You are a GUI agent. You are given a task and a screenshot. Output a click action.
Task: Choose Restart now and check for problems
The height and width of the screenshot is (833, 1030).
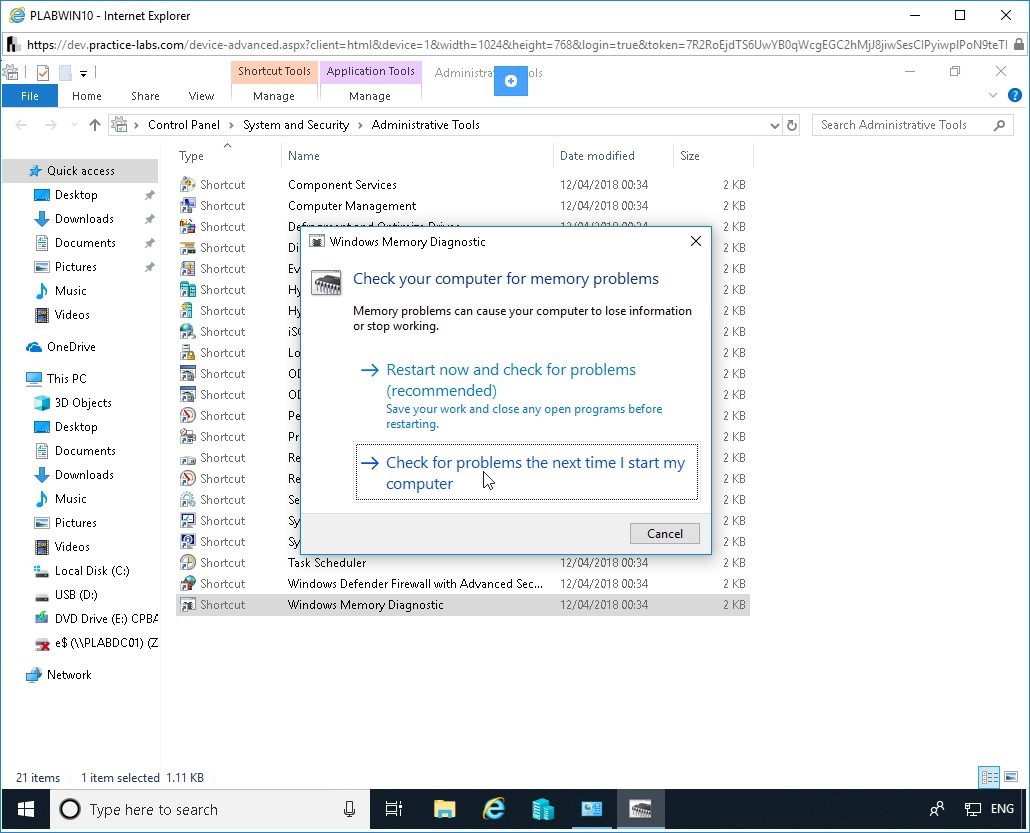[526, 395]
